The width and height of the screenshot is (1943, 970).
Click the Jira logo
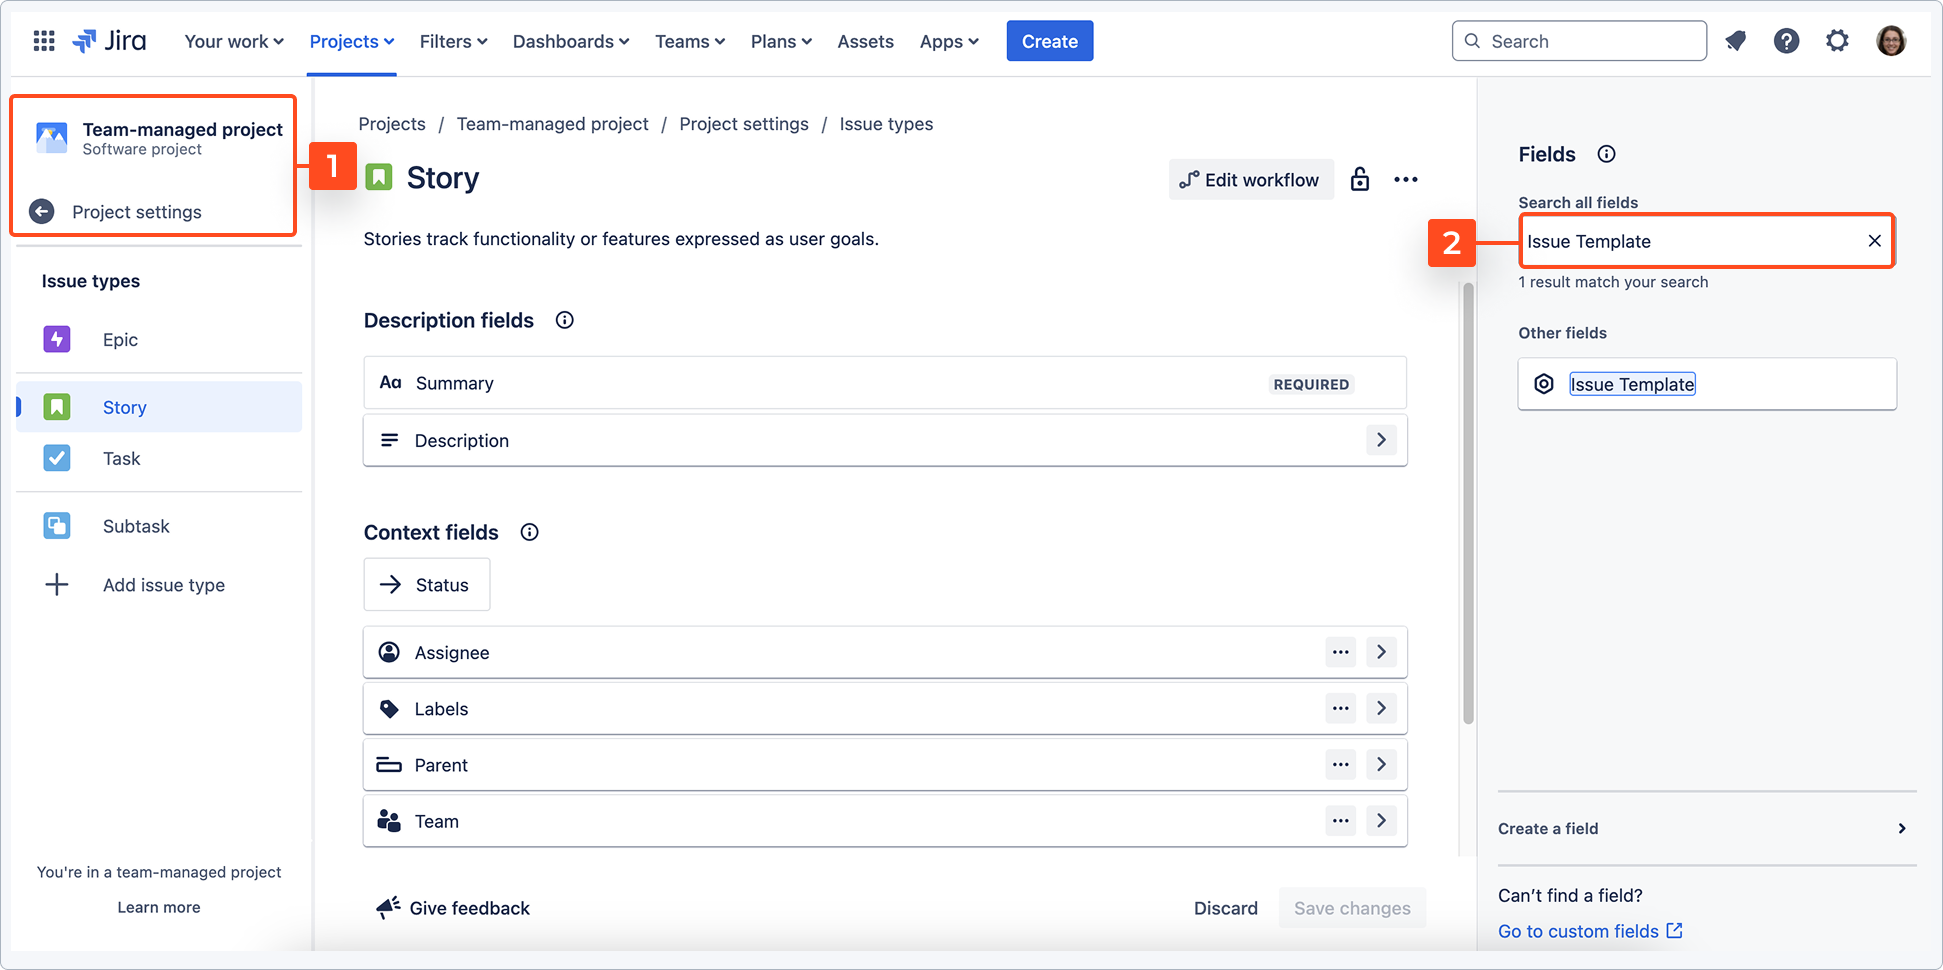pos(110,41)
